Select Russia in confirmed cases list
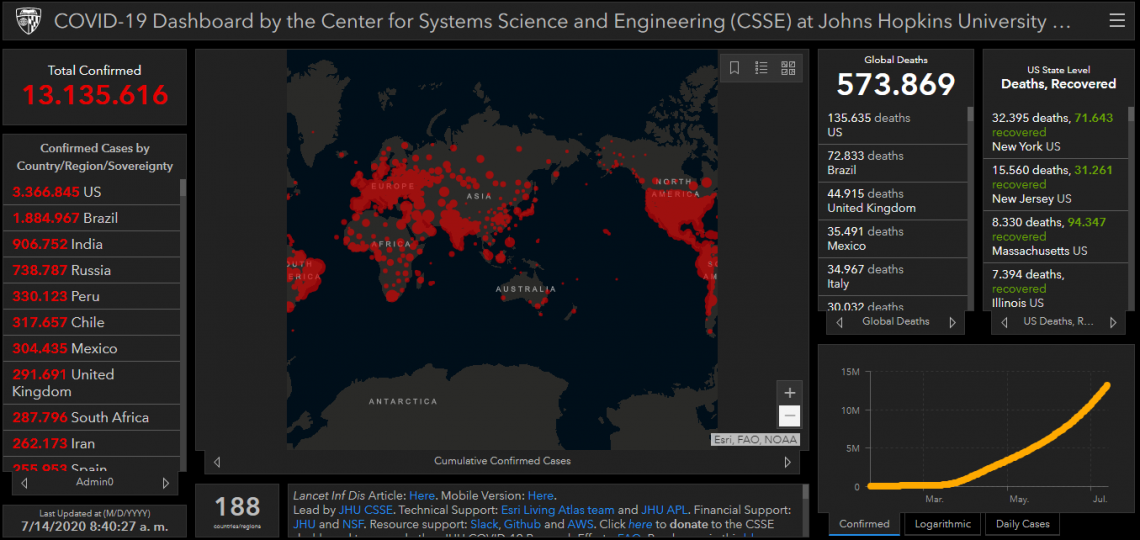This screenshot has height=540, width=1140. click(92, 270)
